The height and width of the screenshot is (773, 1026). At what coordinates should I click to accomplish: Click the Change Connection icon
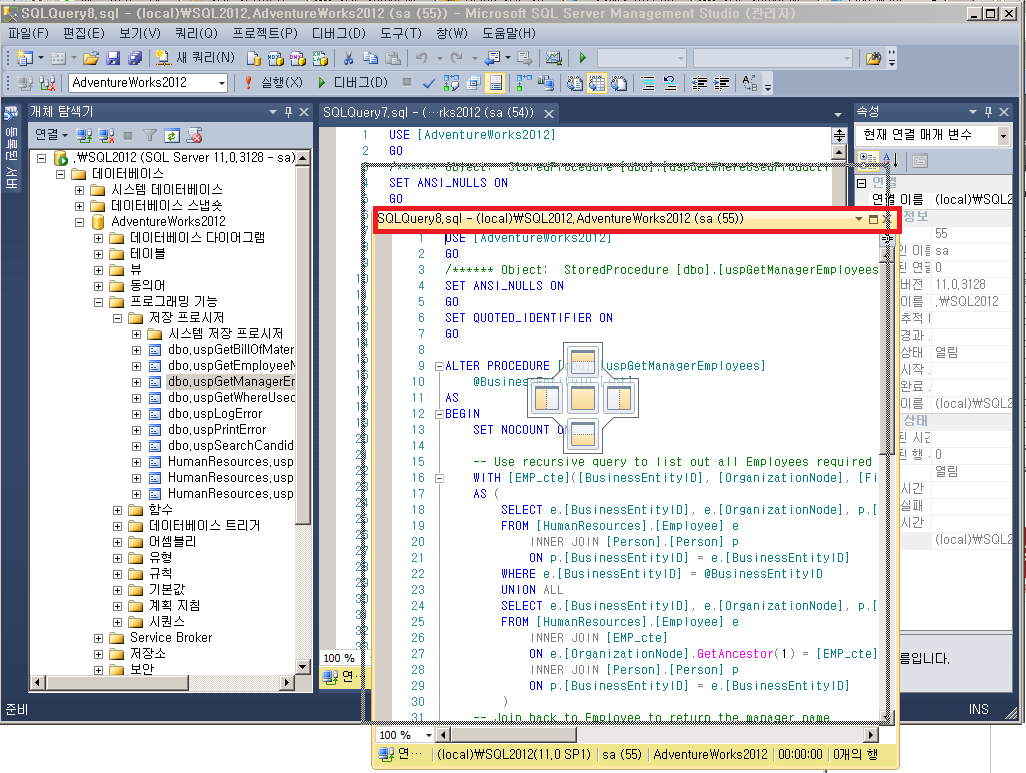(47, 82)
